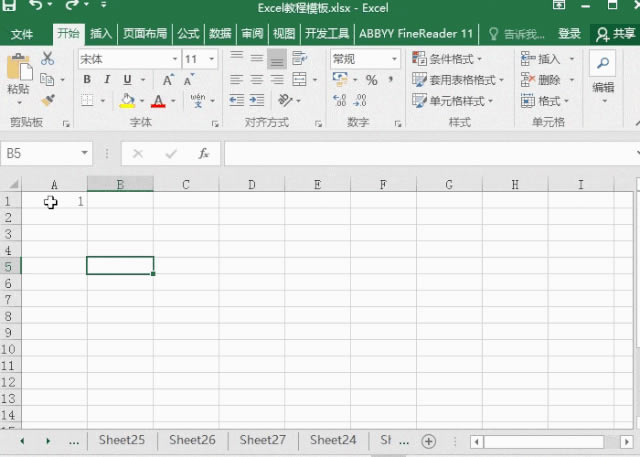Image resolution: width=640 pixels, height=457 pixels.
Task: Open fill color dropdown arrow
Action: point(142,101)
